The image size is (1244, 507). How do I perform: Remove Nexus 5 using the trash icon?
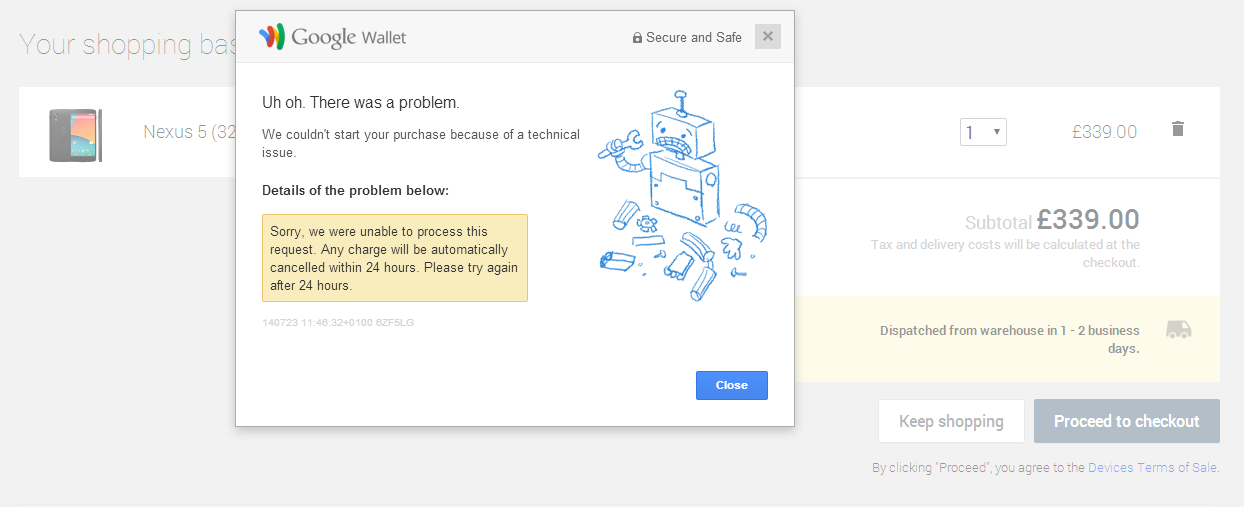[x=1177, y=129]
